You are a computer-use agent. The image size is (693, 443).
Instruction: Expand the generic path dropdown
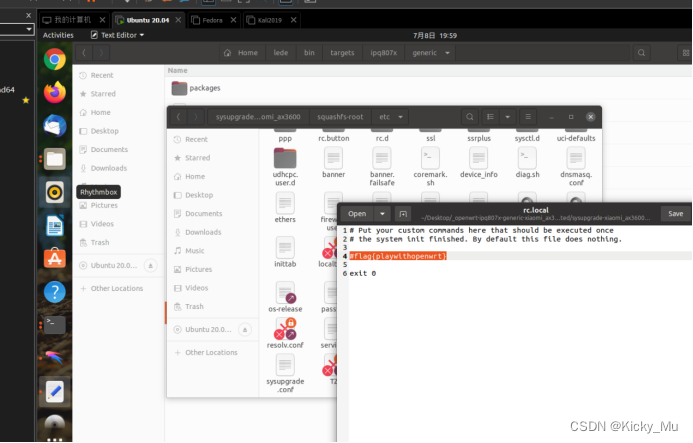pyautogui.click(x=447, y=53)
